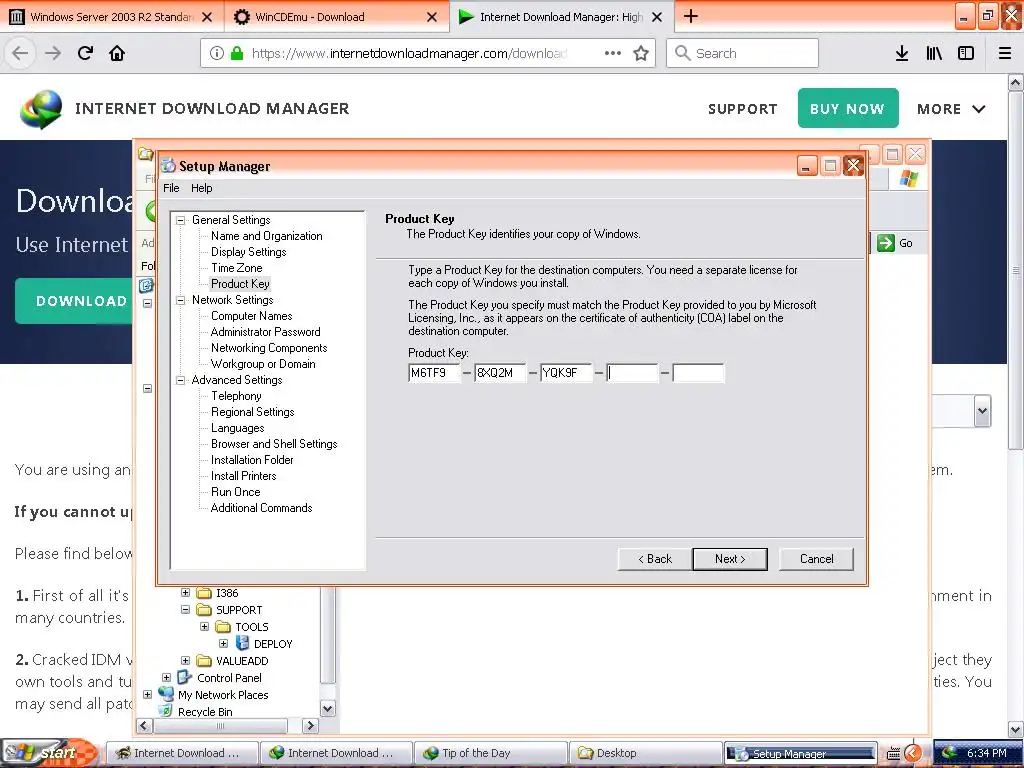Select the Recycle Bin icon
The height and width of the screenshot is (768, 1024).
[167, 711]
